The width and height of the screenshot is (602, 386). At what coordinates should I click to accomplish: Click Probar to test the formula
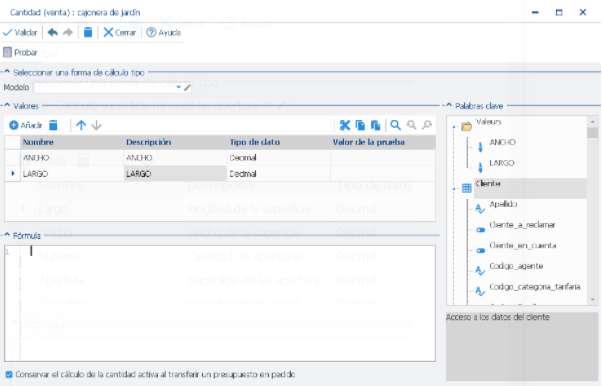coord(20,53)
